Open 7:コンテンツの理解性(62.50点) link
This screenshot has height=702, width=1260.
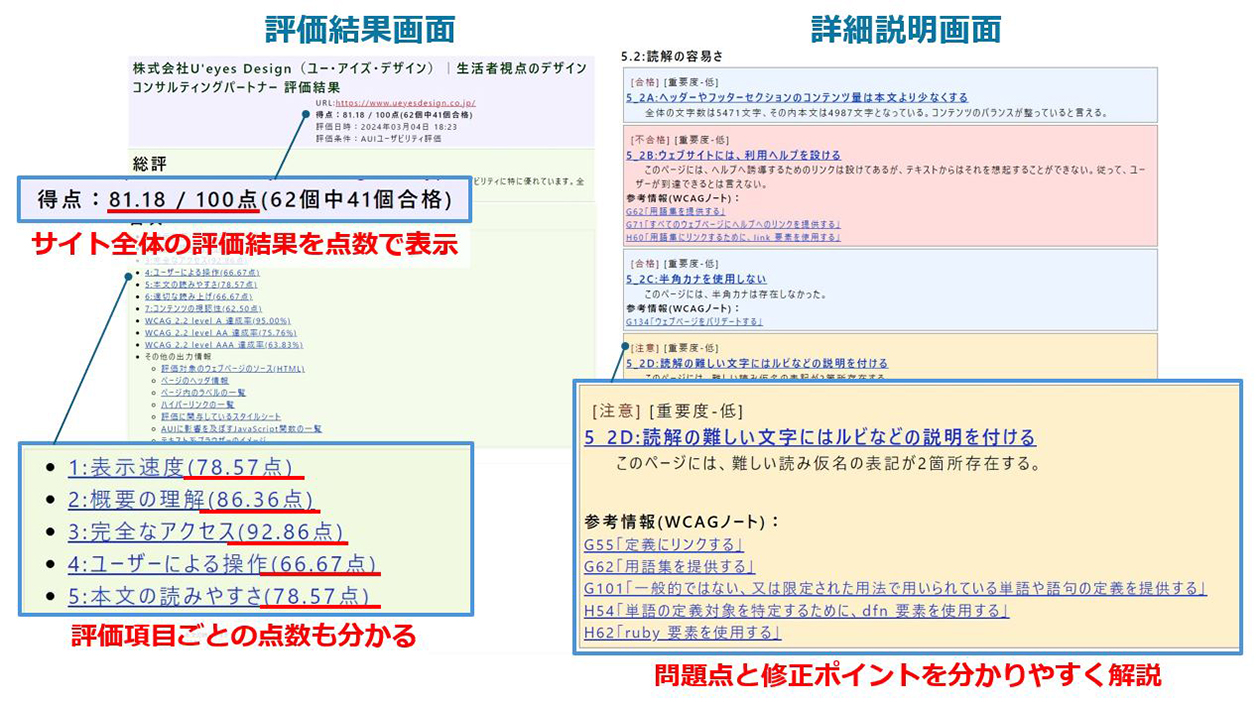point(203,309)
